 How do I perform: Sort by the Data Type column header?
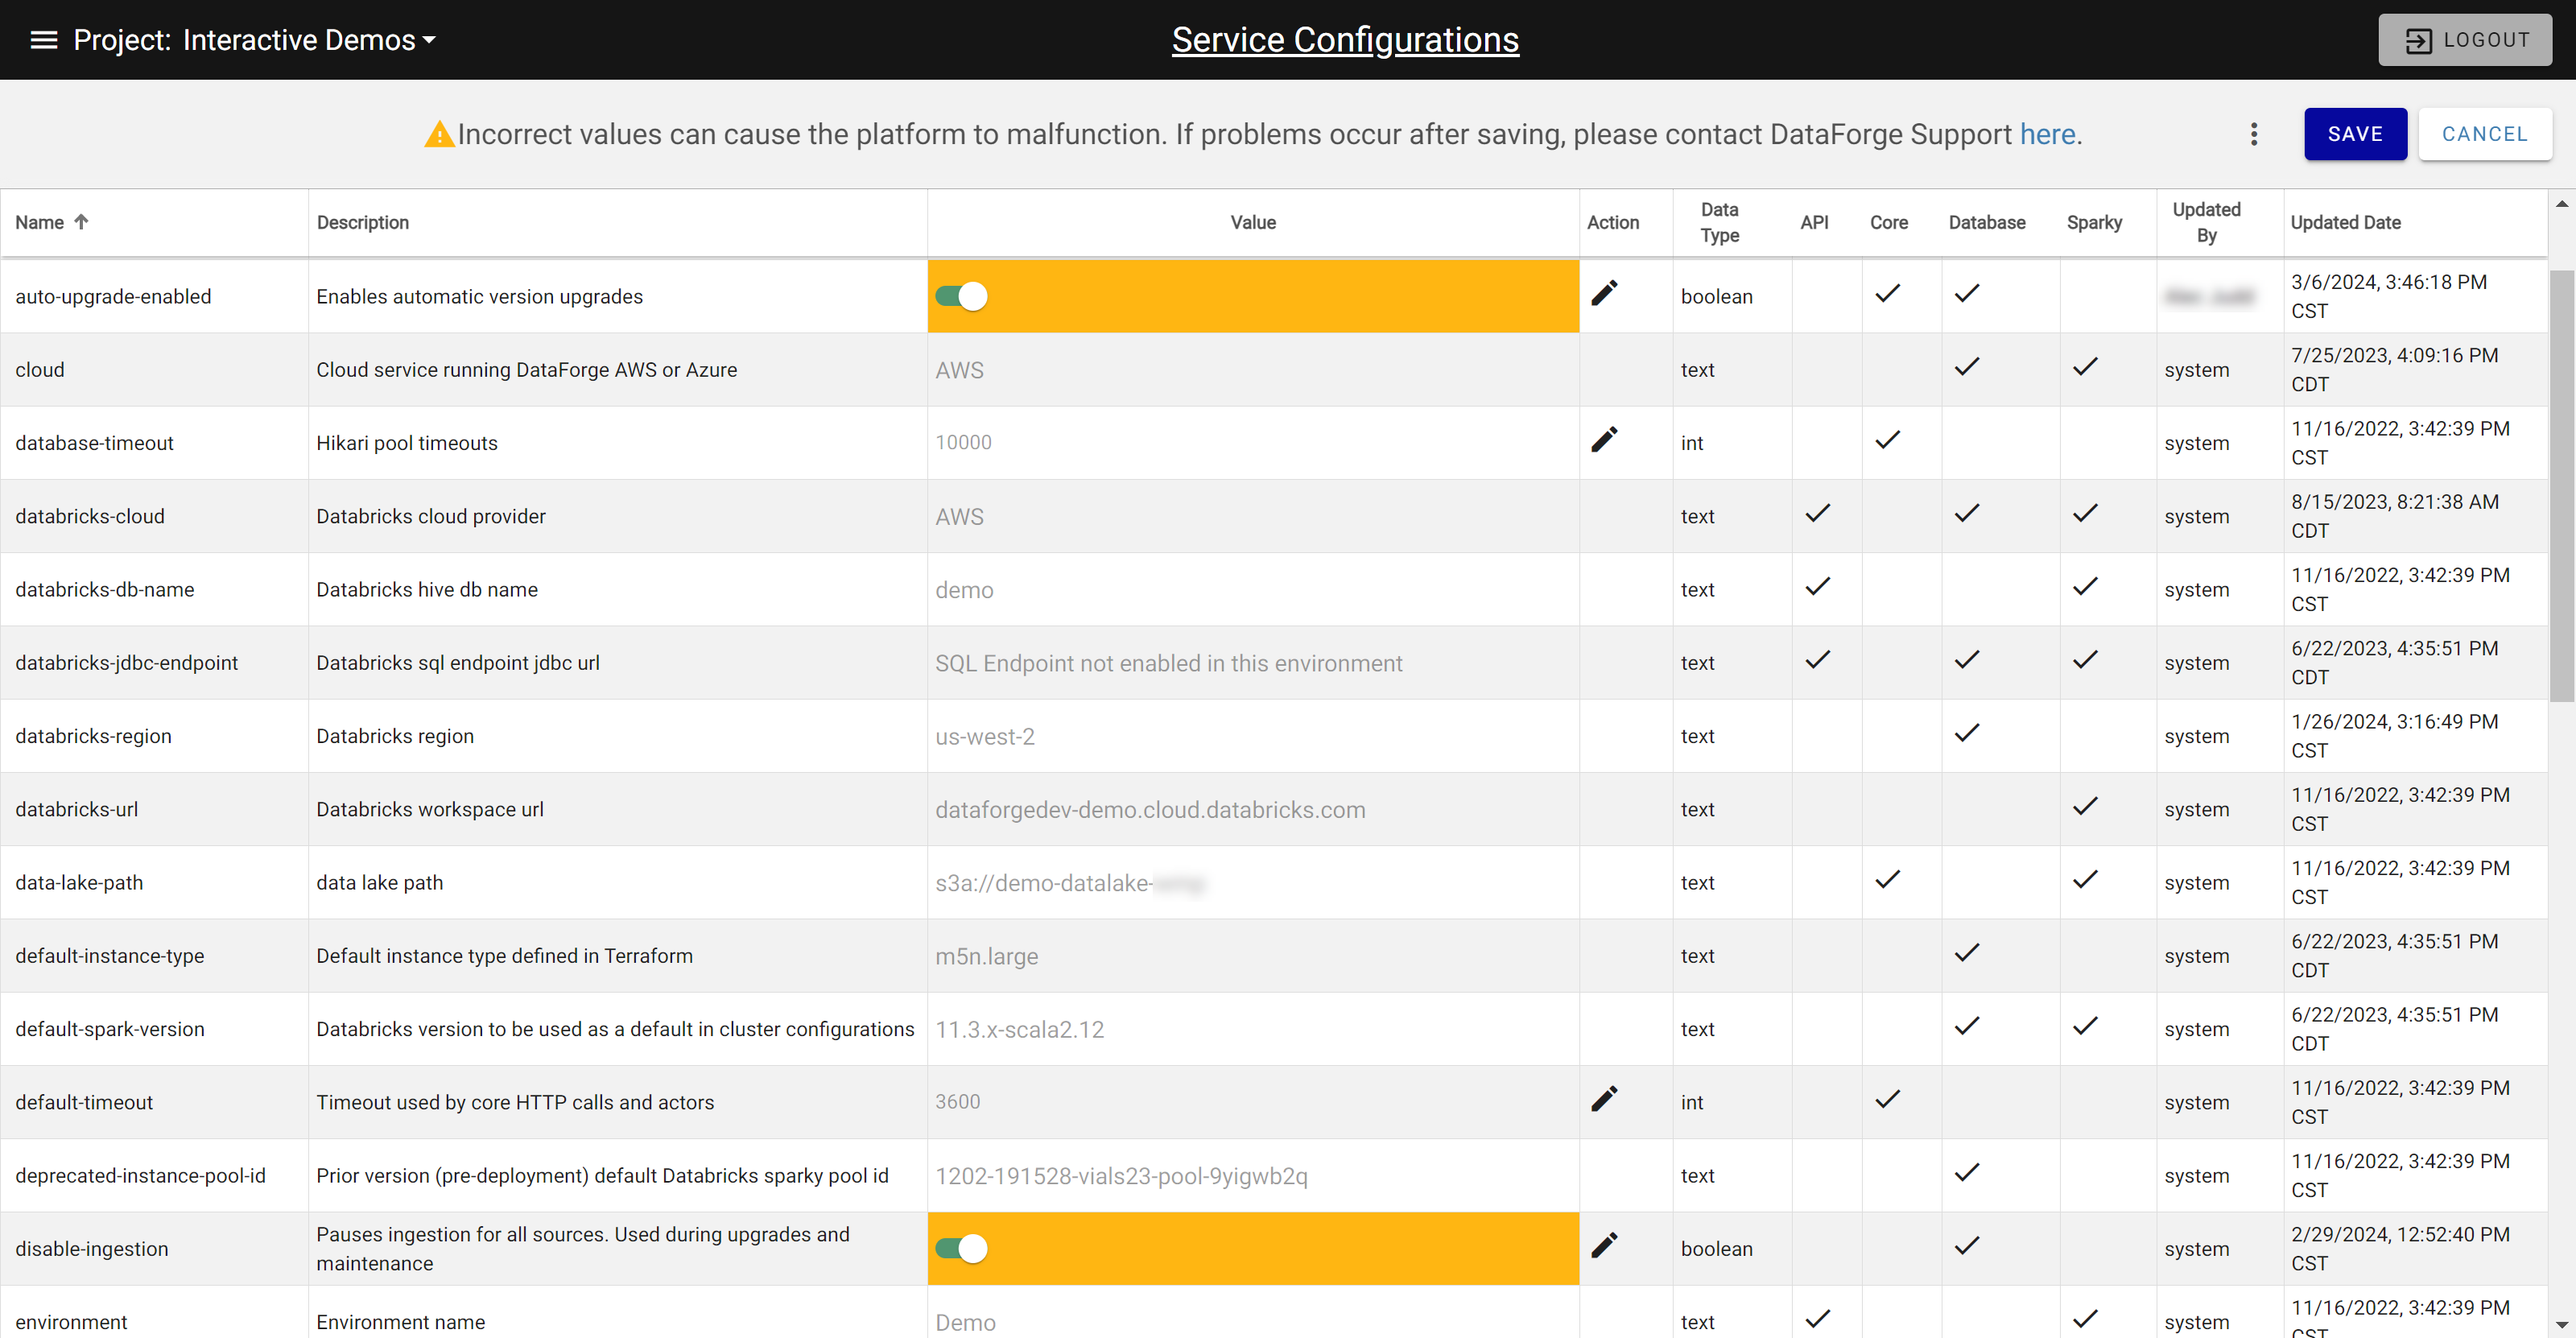[1719, 222]
